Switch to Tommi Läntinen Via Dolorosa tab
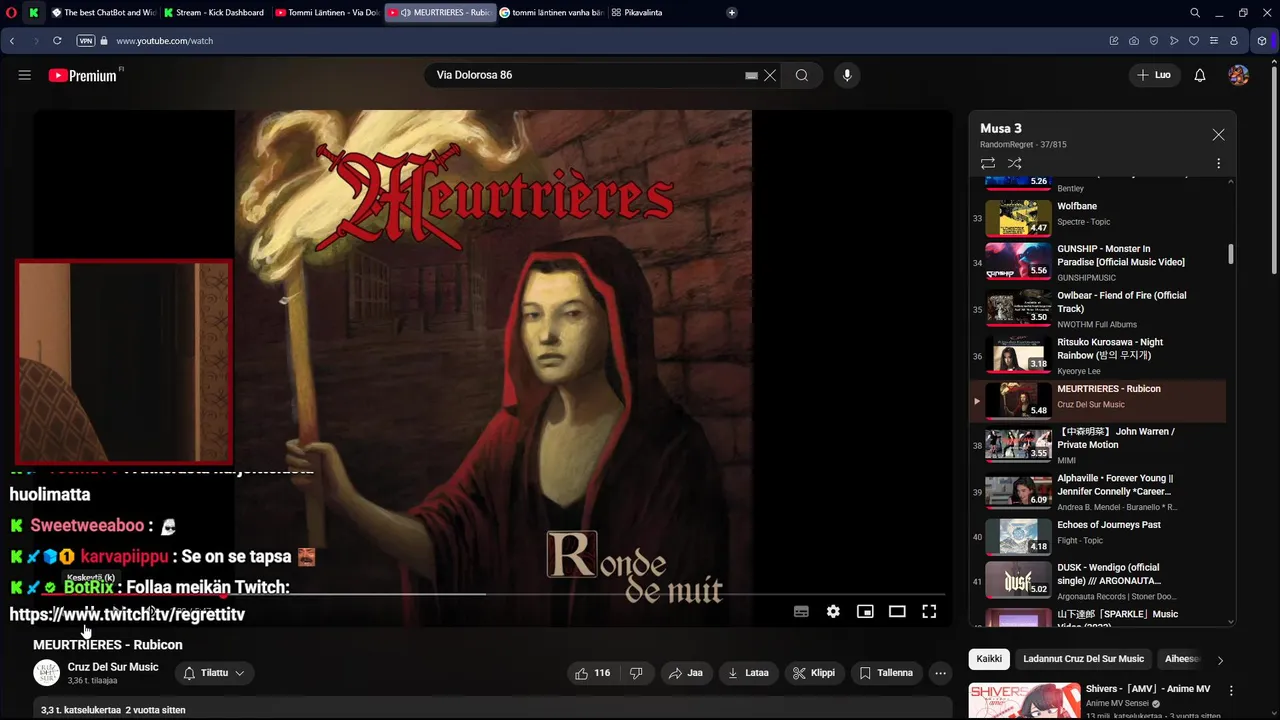1280x720 pixels. point(326,13)
